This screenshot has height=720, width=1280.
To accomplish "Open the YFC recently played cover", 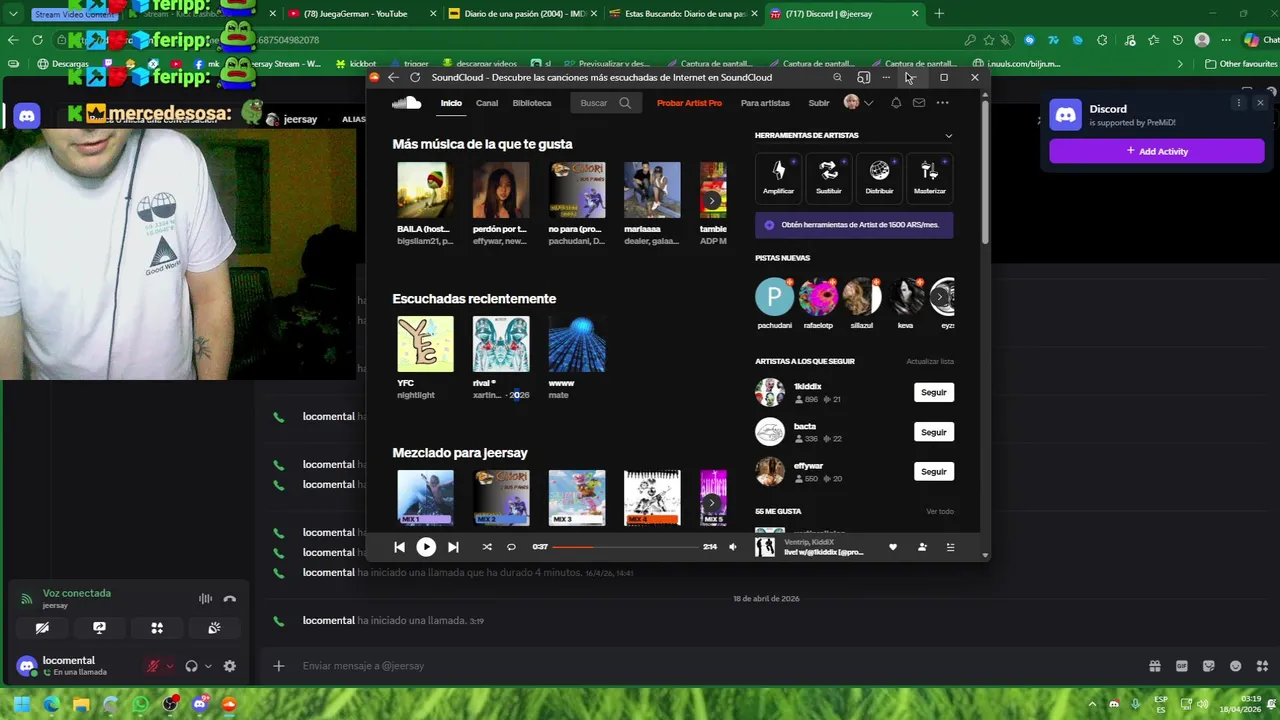I will click(x=425, y=344).
